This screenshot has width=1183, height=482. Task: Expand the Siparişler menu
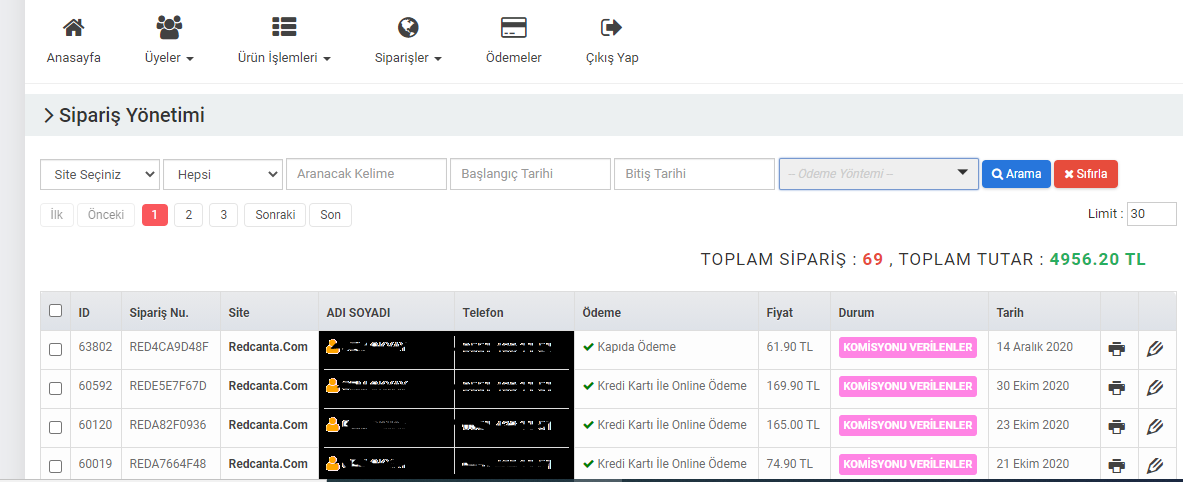pos(408,58)
